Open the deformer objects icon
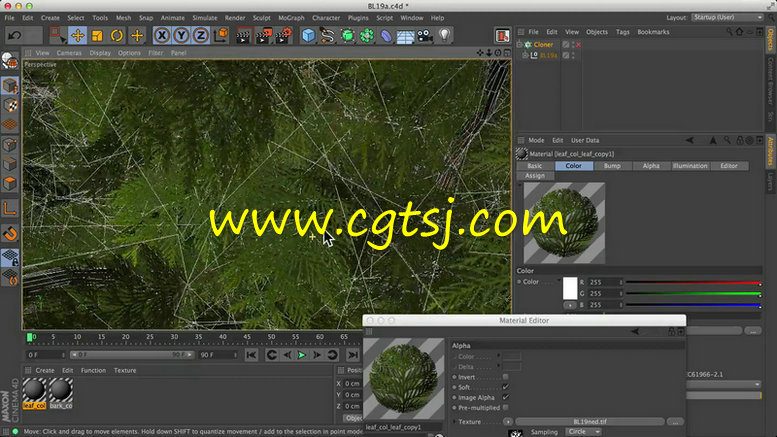The image size is (777, 437). click(x=386, y=36)
